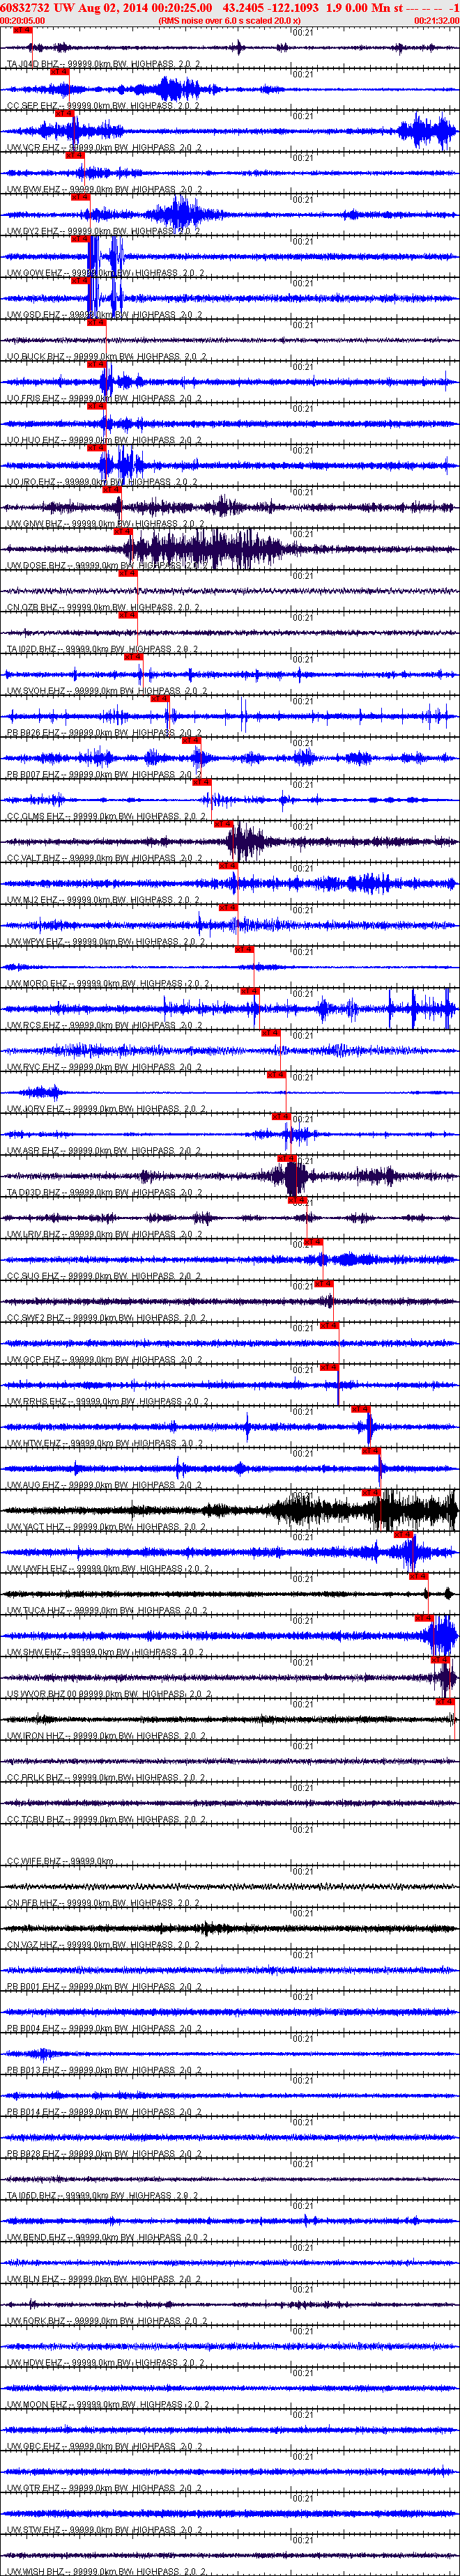Select the UW FORK BHZ station label
This screenshot has height=2576, width=460.
point(107,2322)
